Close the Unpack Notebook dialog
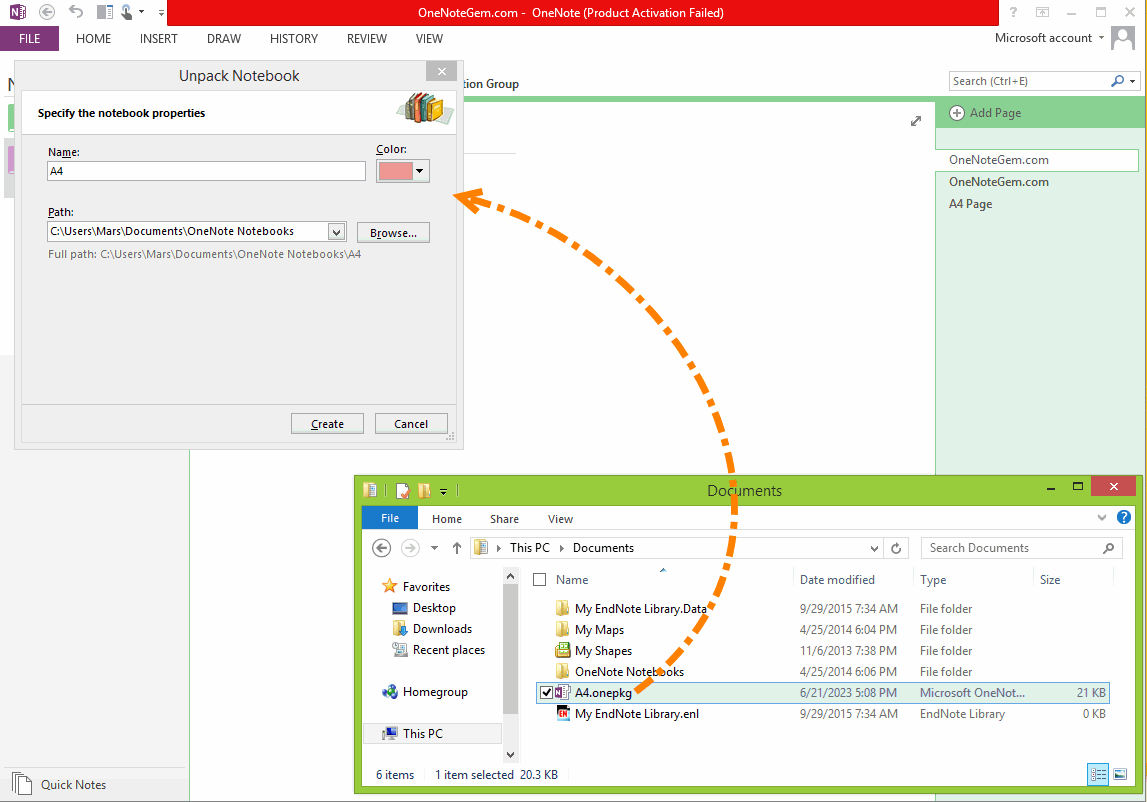The height and width of the screenshot is (802, 1147). click(x=442, y=71)
